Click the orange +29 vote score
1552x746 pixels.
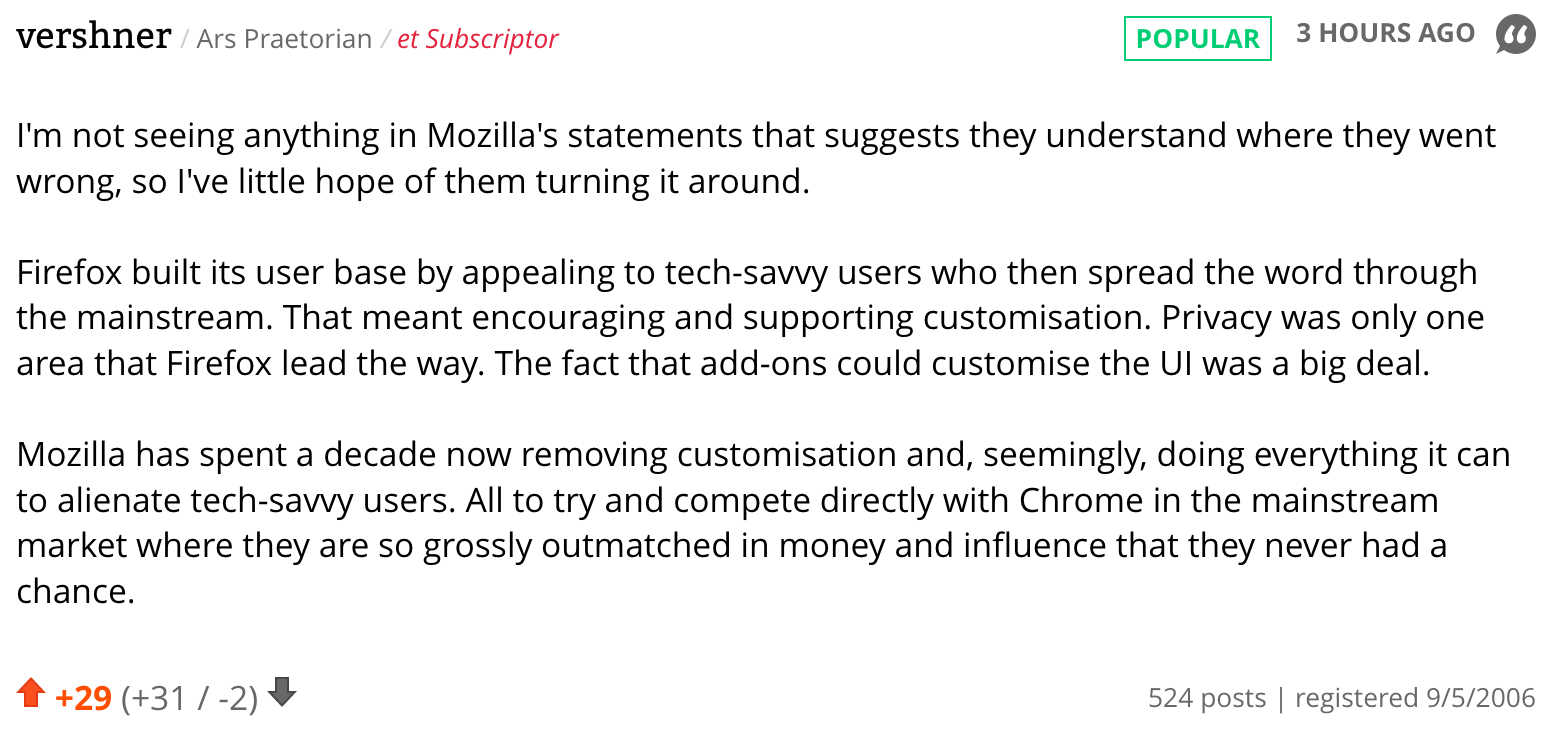[84, 698]
